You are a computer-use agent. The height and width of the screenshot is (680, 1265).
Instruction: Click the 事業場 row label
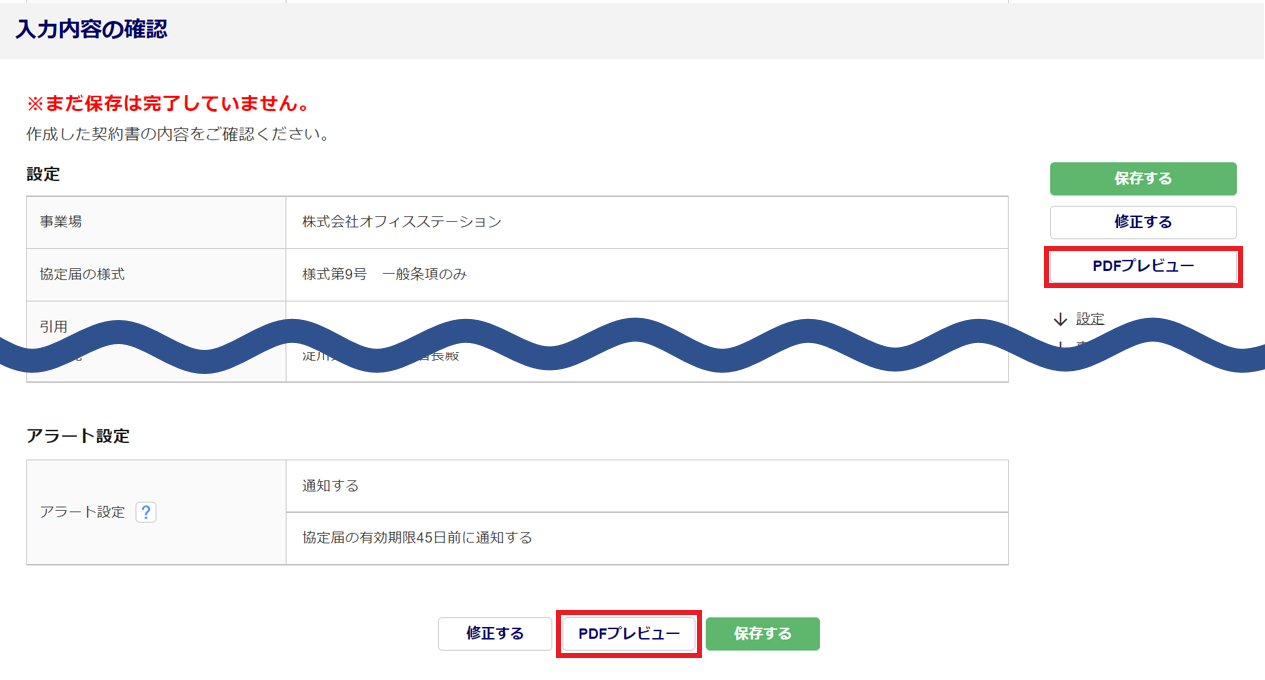61,222
